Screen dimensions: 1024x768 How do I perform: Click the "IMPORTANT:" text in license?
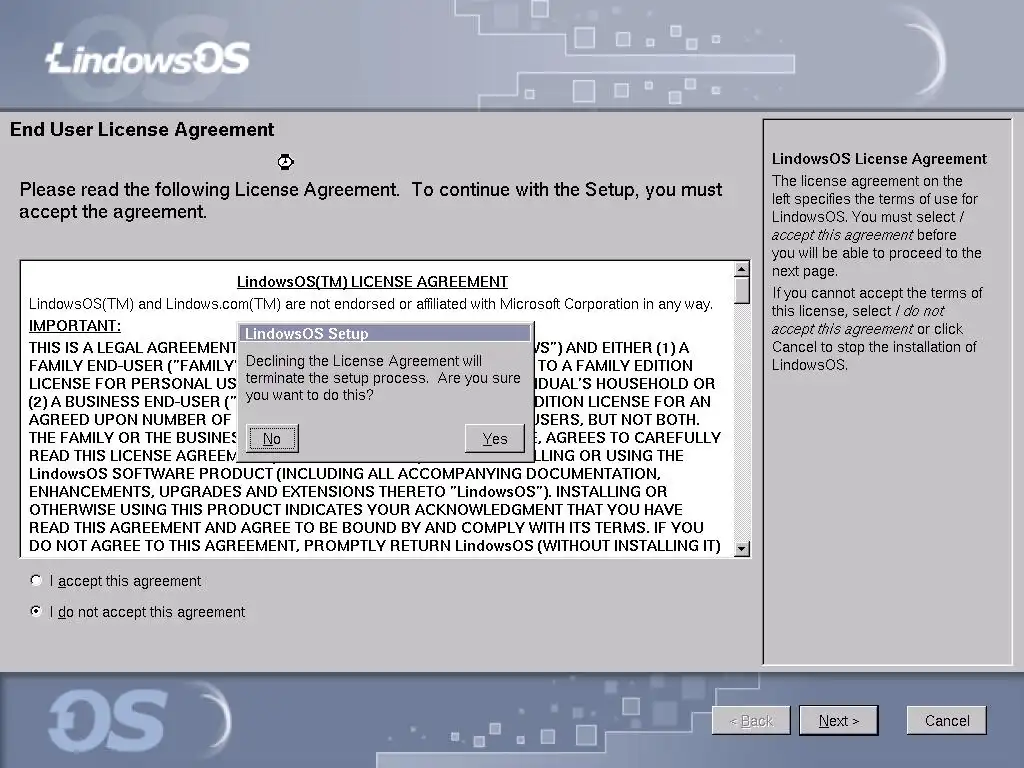coord(74,325)
